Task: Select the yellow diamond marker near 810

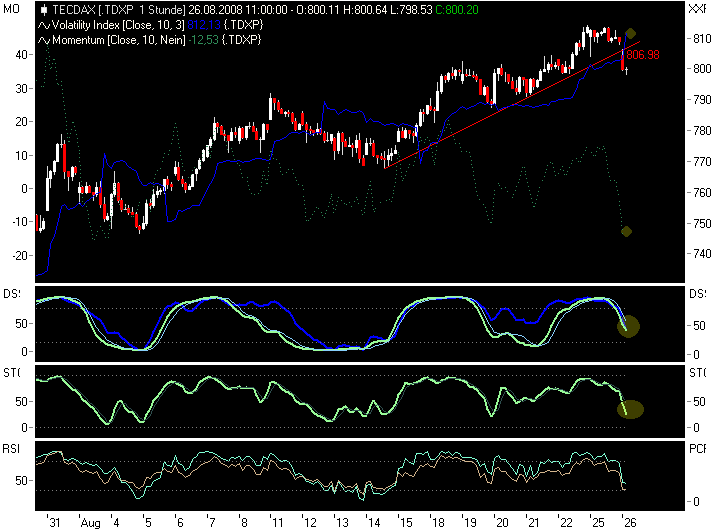Action: pyautogui.click(x=630, y=33)
